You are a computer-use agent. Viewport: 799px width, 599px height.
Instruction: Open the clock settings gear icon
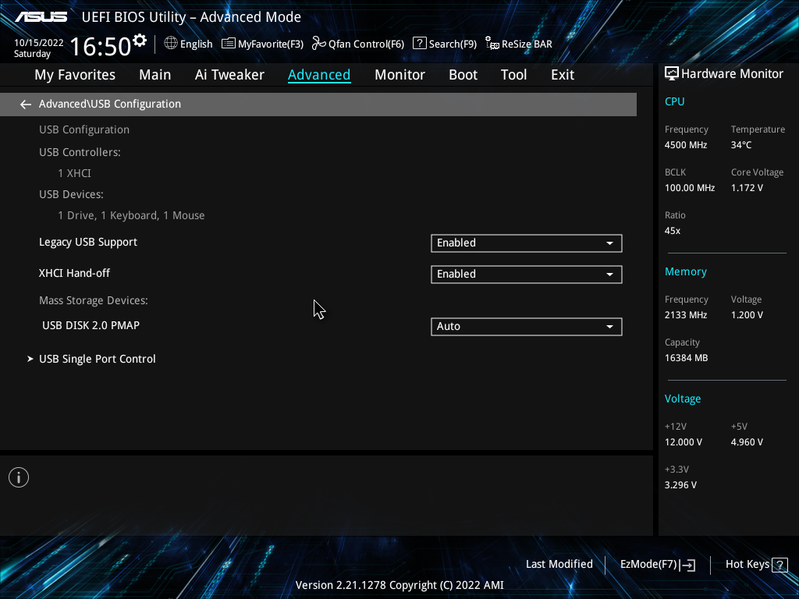point(139,40)
